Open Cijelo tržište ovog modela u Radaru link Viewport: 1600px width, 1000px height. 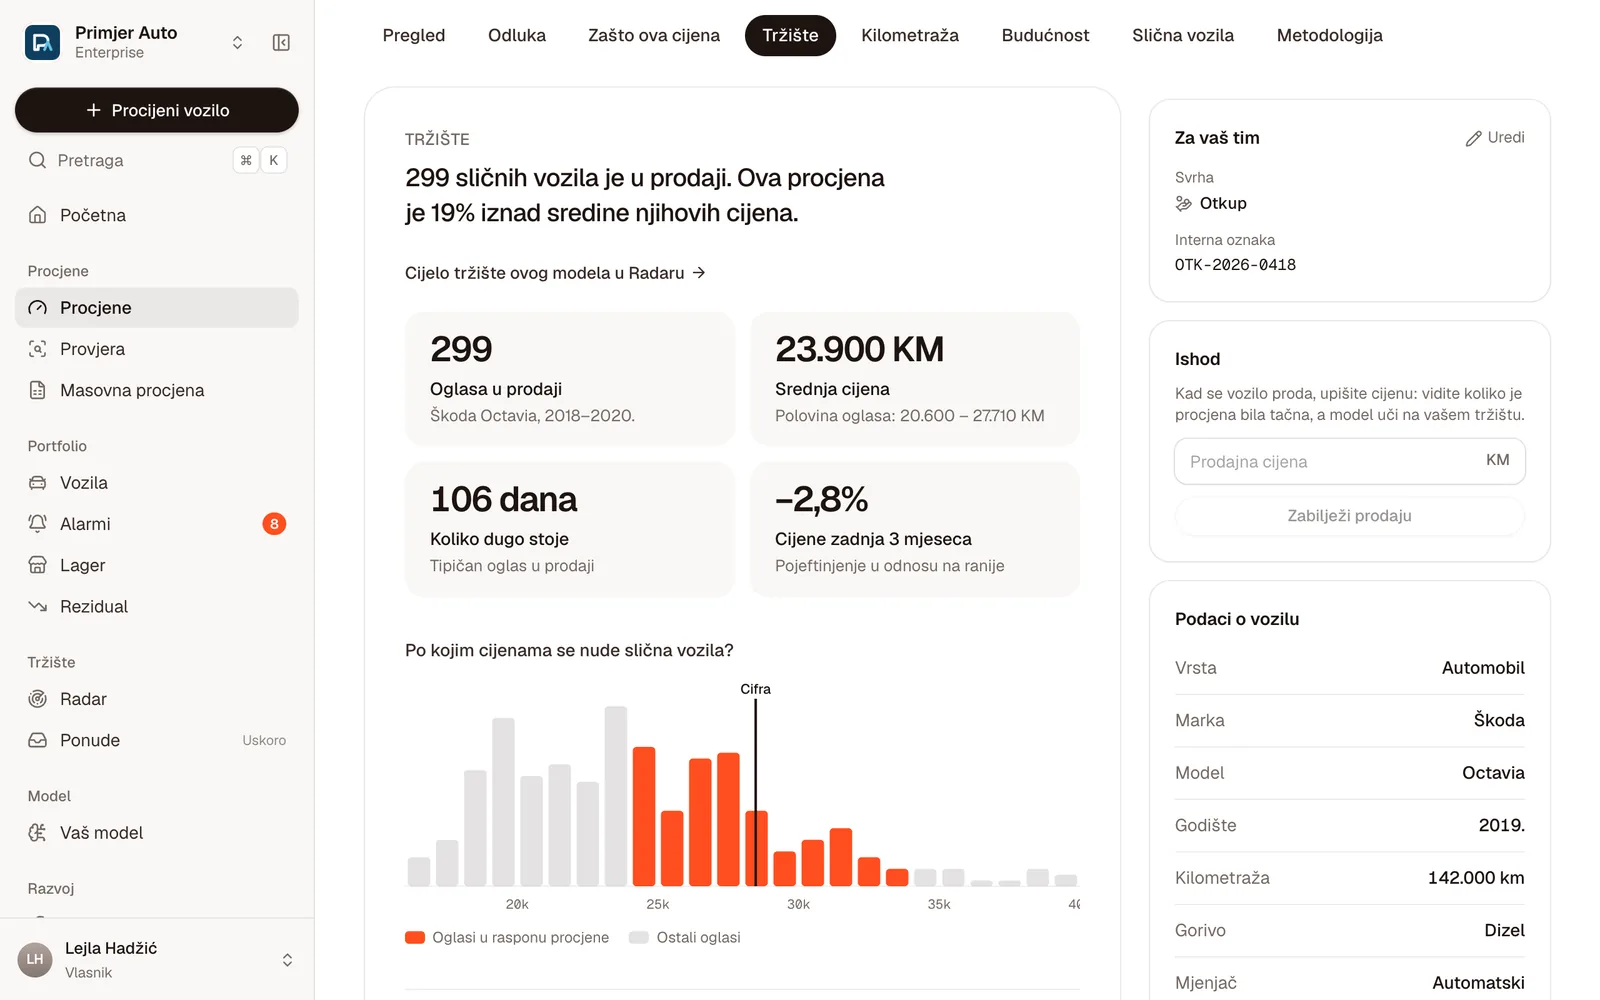tap(555, 273)
